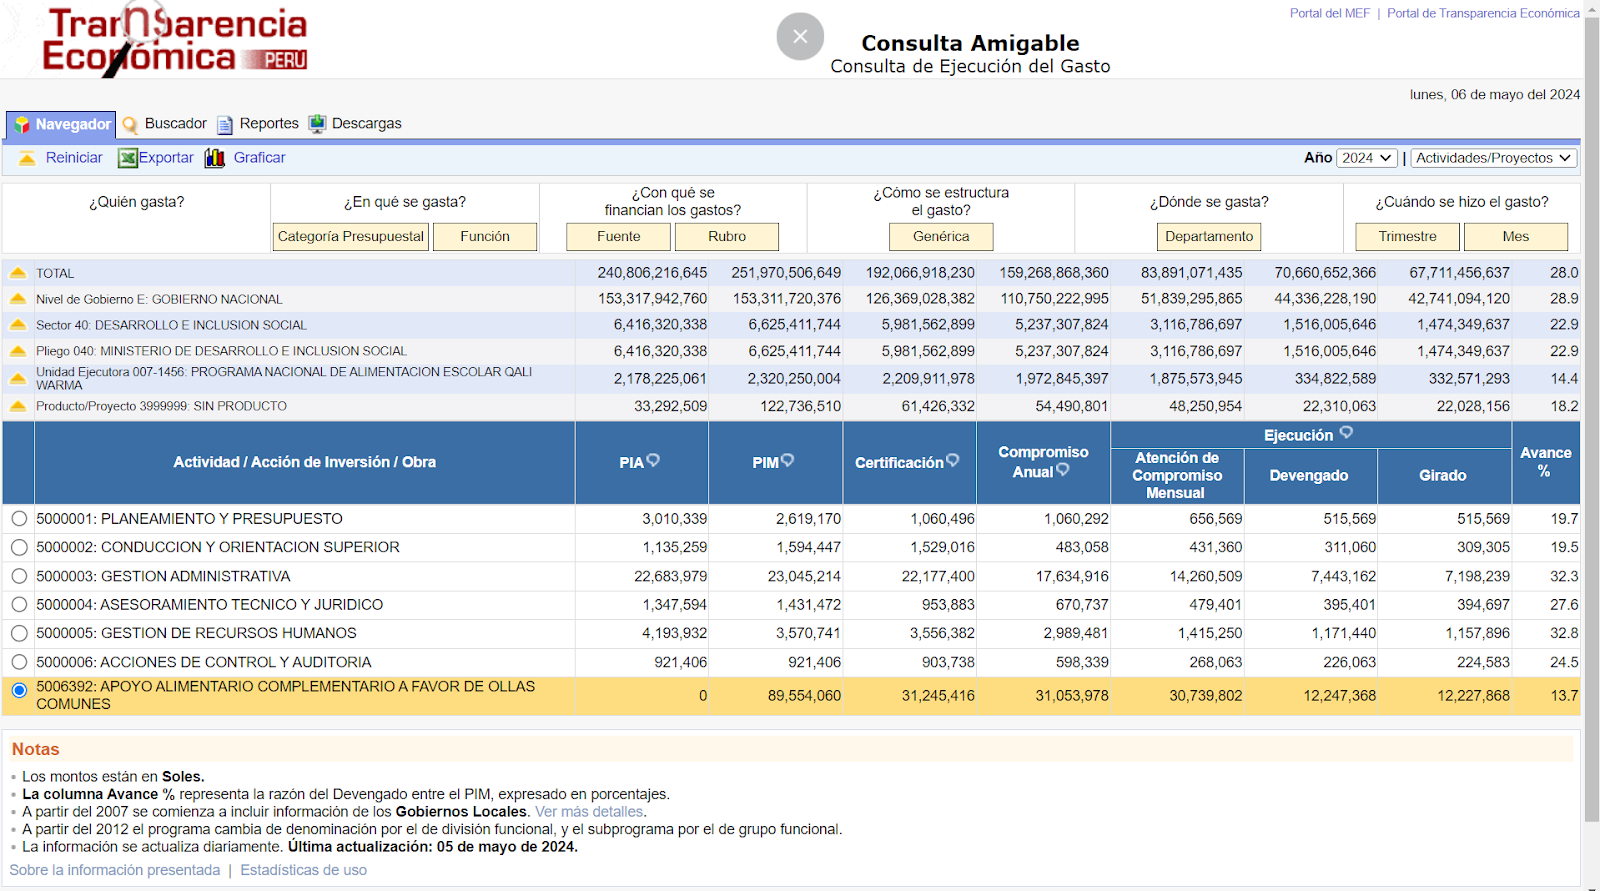The height and width of the screenshot is (891, 1600).
Task: Click scrollbar up arrow at top right
Action: (1592, 8)
